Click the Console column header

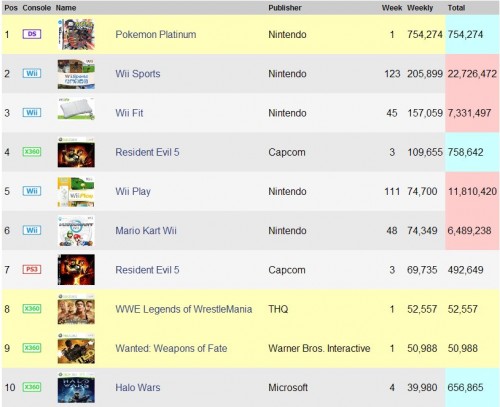pyautogui.click(x=37, y=8)
